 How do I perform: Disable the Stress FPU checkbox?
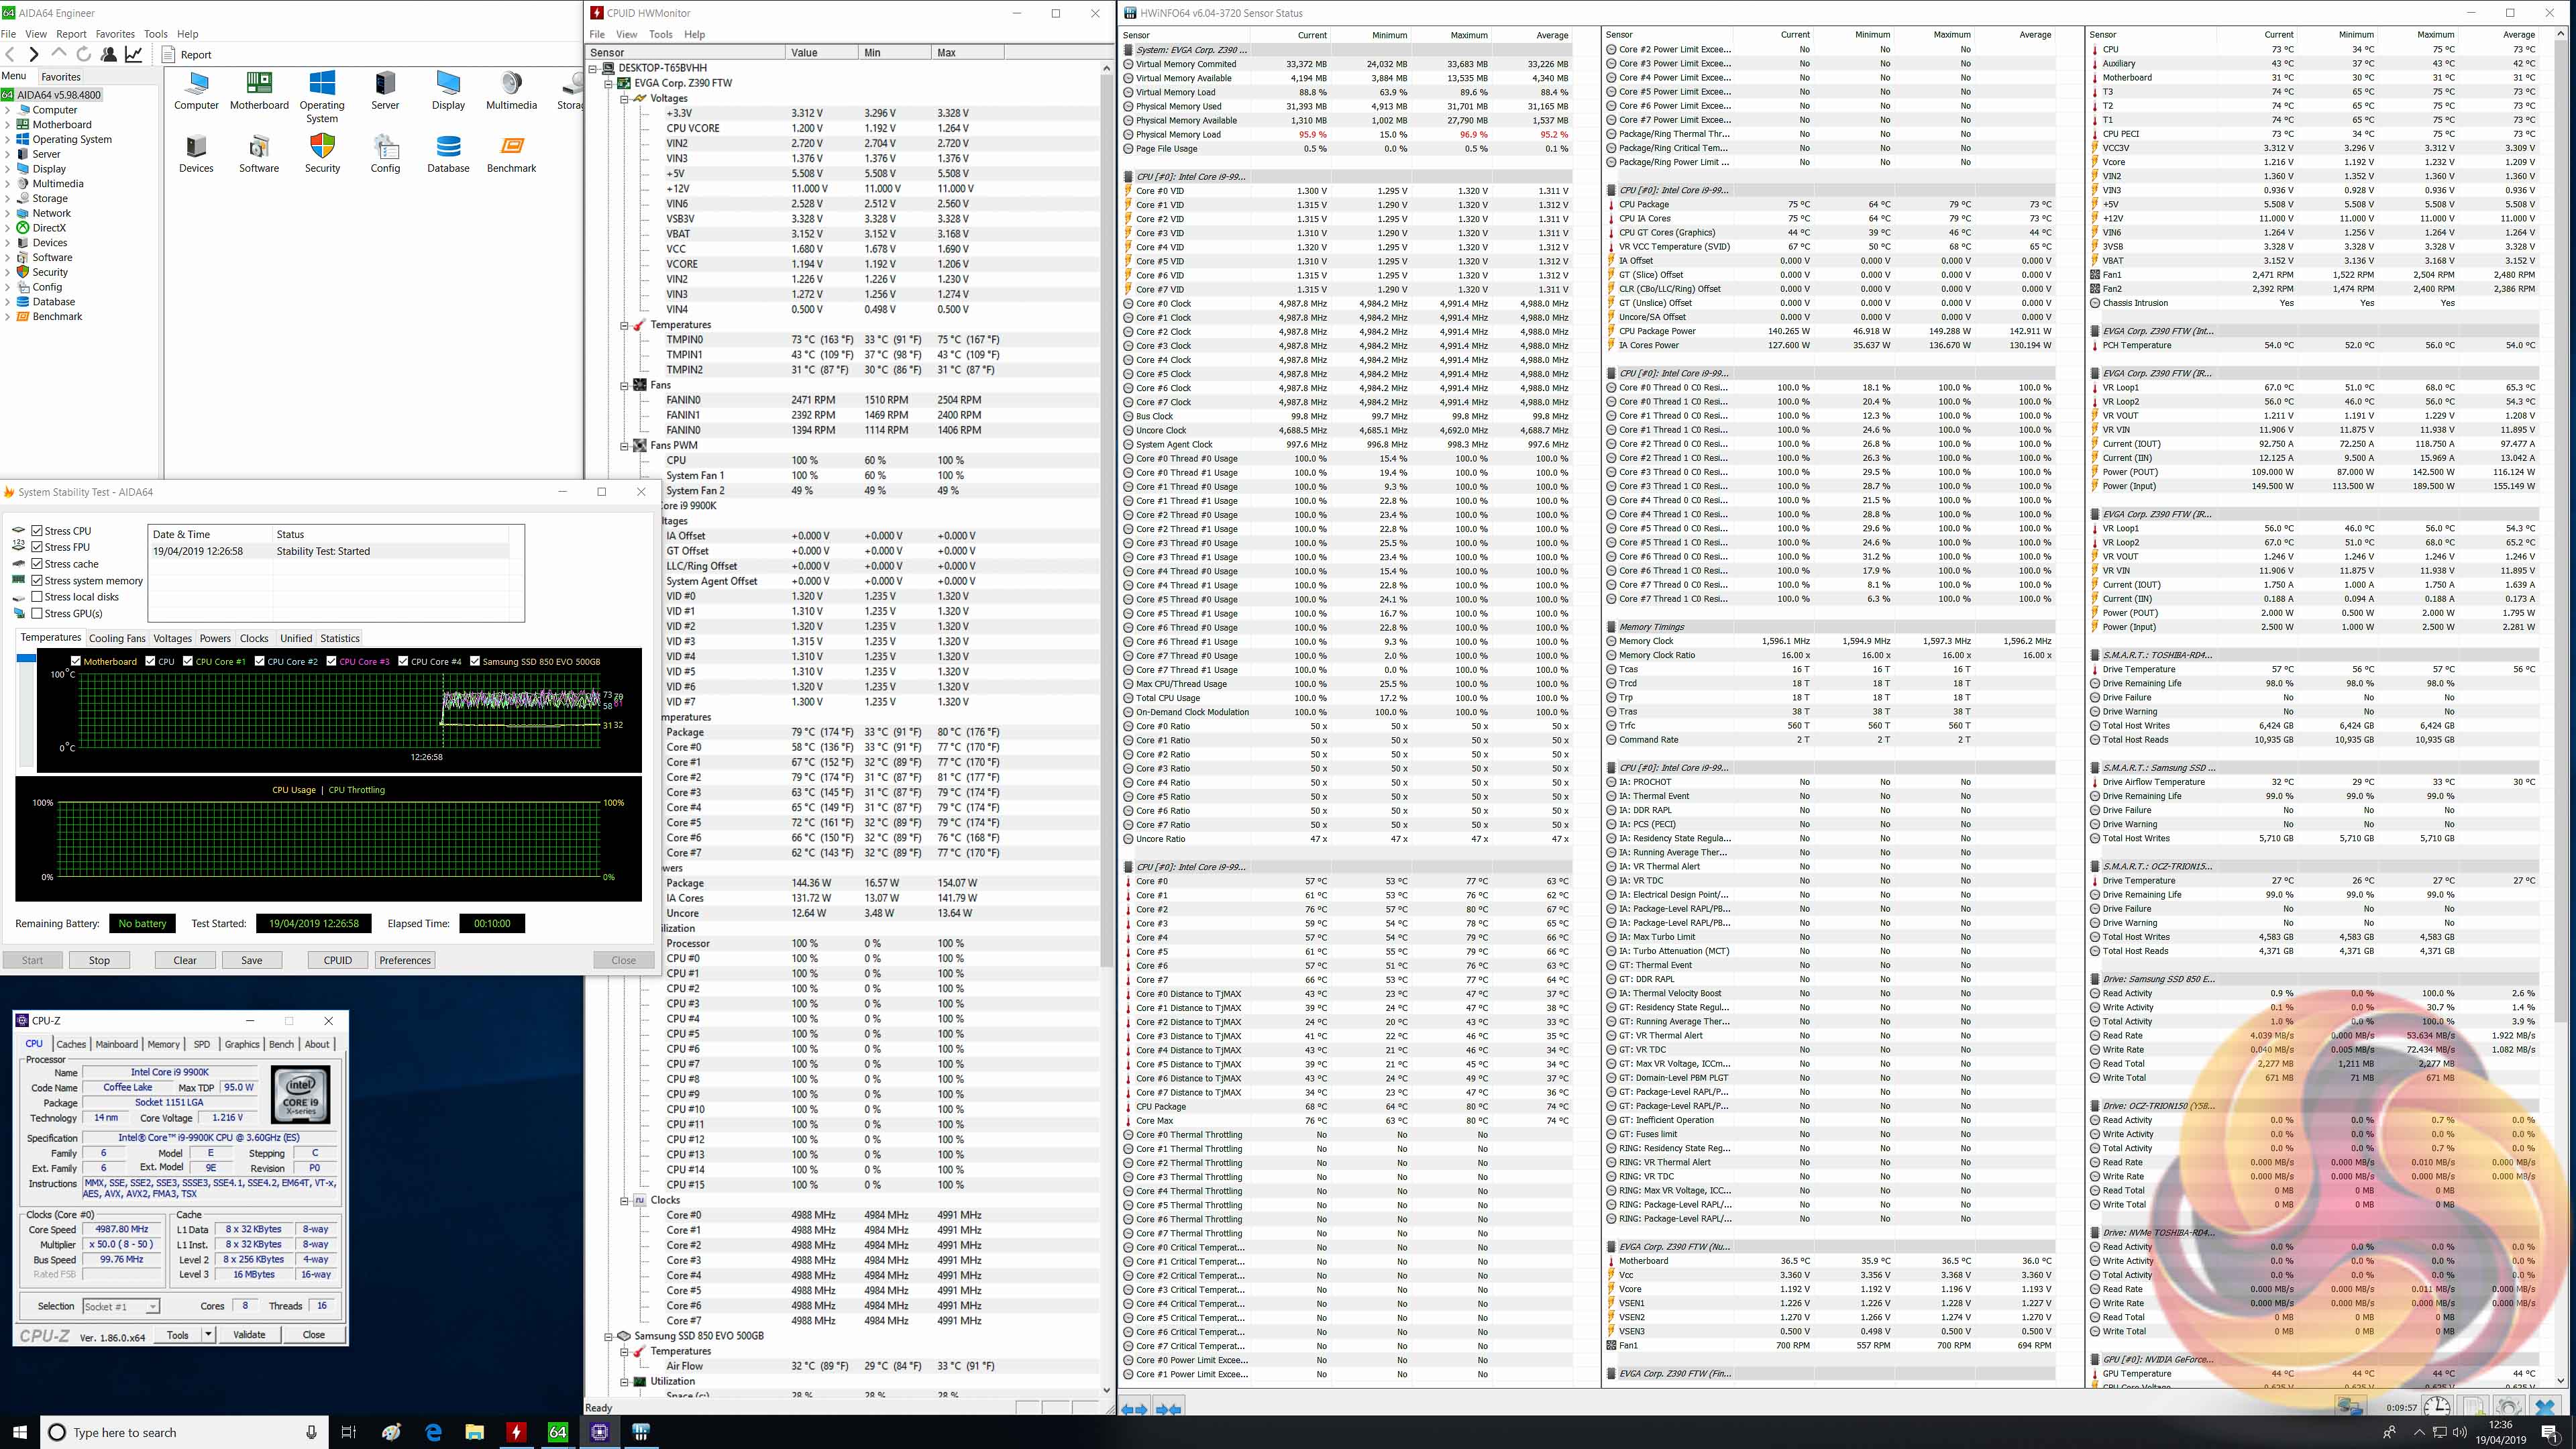click(x=37, y=547)
